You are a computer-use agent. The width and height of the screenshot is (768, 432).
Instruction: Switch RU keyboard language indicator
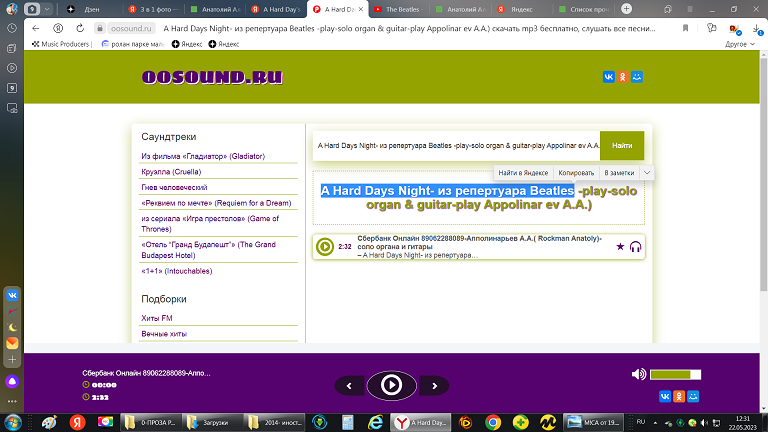click(x=641, y=422)
